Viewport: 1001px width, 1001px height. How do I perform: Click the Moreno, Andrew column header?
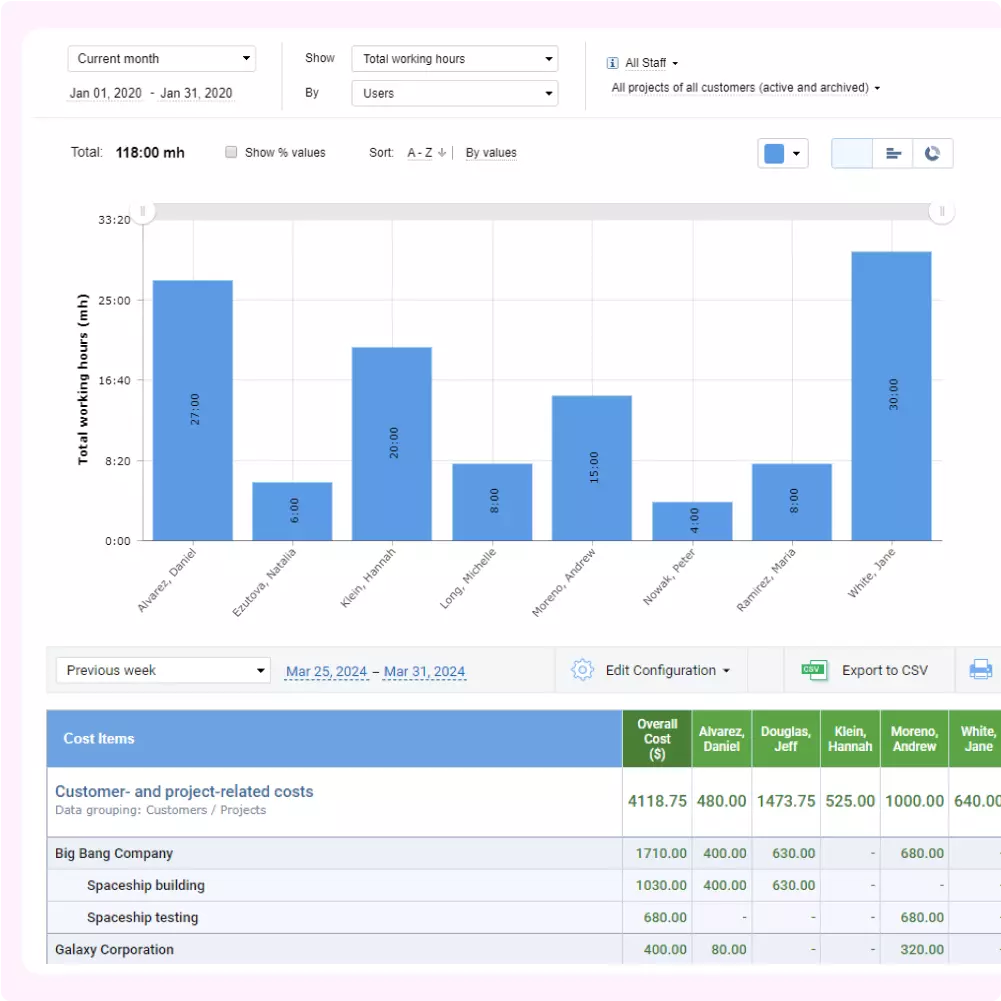click(x=914, y=739)
